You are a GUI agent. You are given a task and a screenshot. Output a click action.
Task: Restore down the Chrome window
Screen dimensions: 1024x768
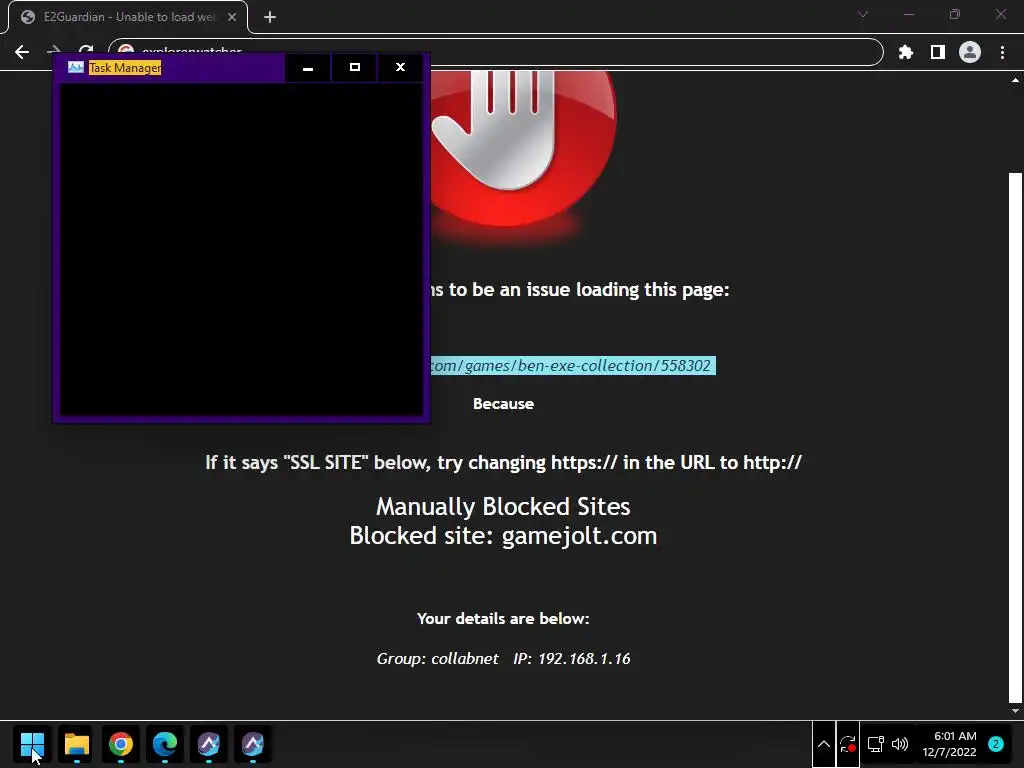point(955,14)
